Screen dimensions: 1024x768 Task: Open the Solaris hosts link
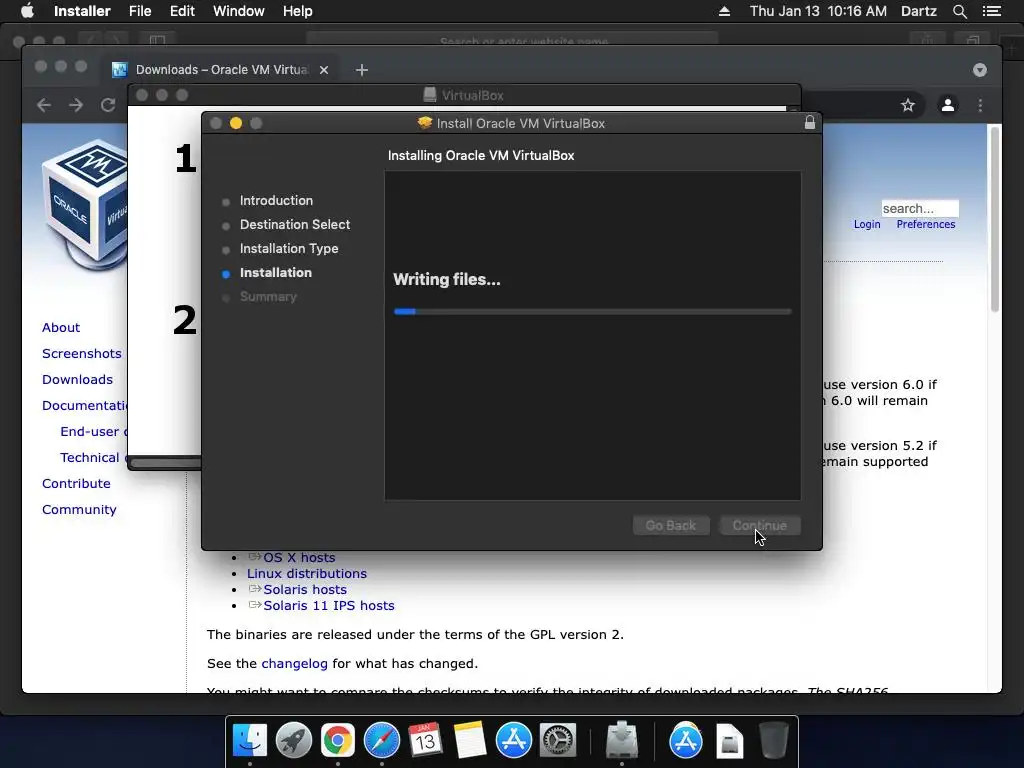[x=305, y=590]
